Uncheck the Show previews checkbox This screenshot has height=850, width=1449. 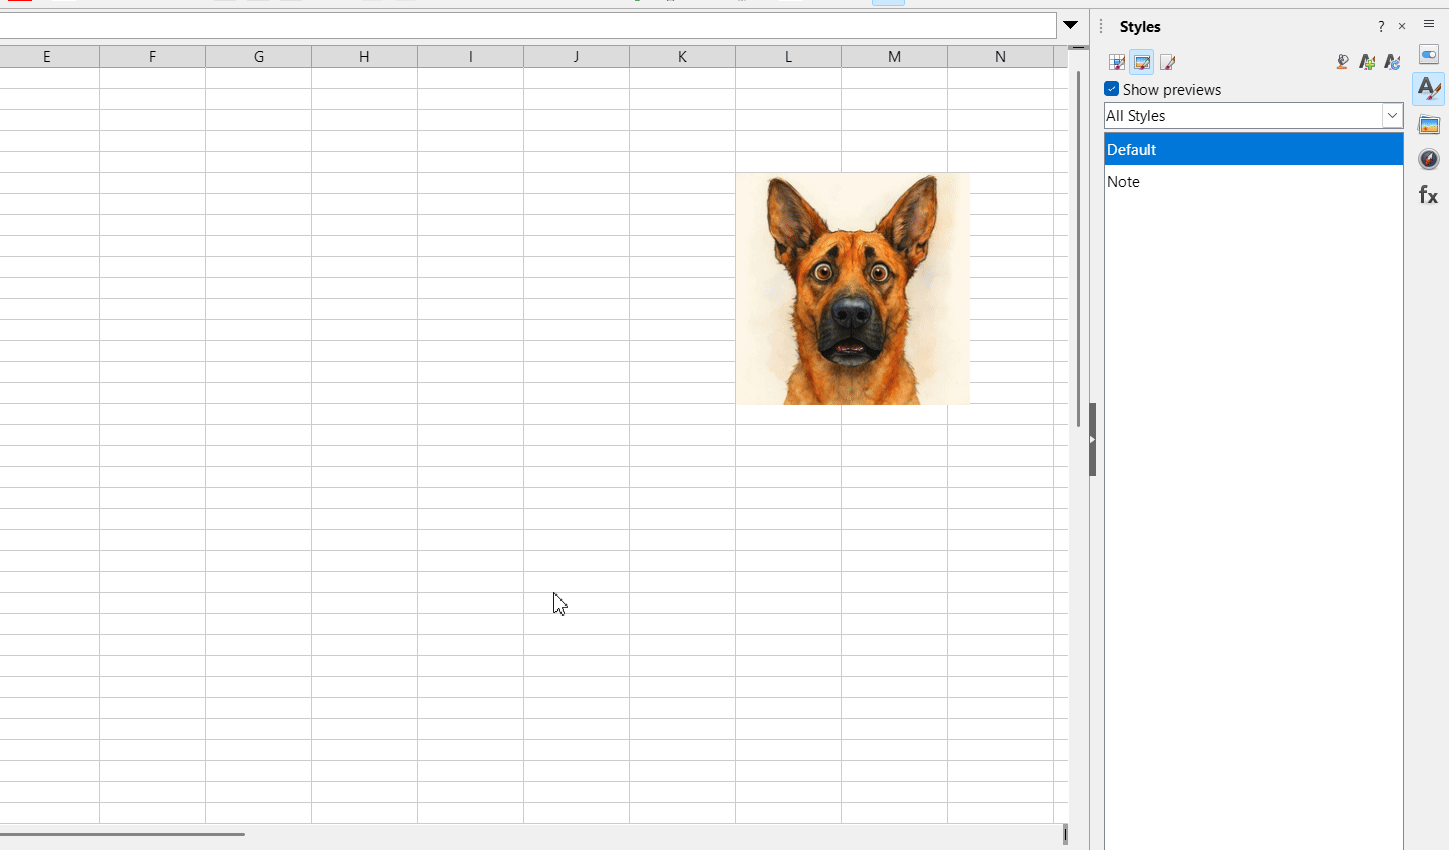point(1111,89)
